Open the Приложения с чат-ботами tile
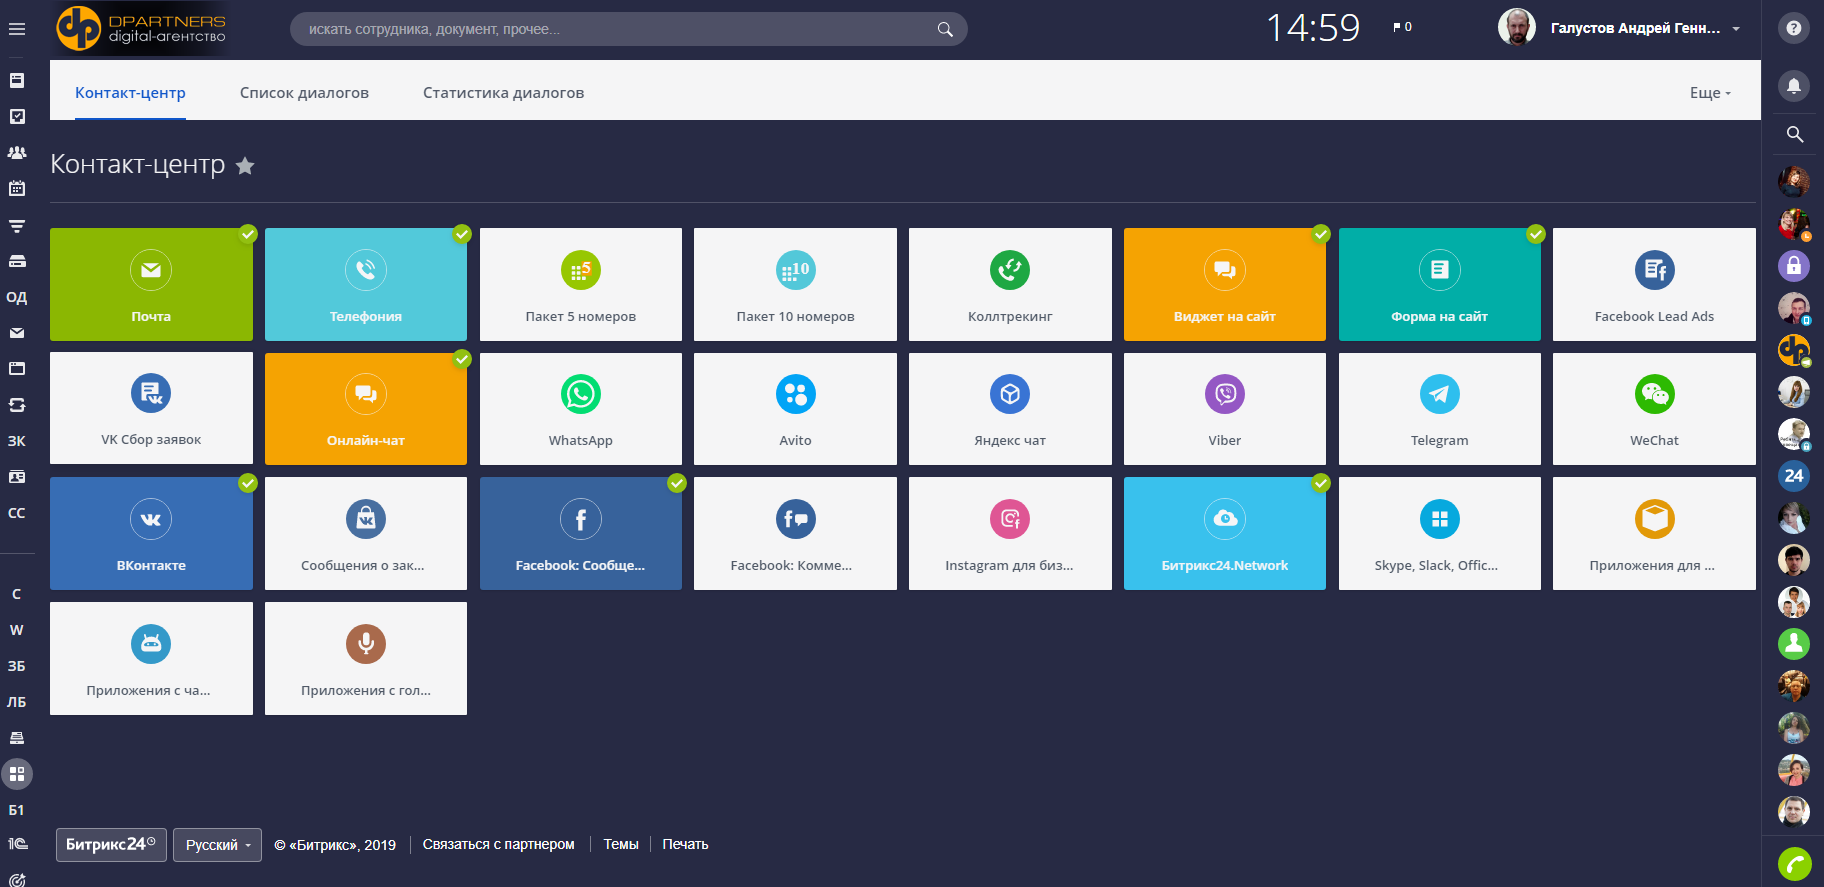Image resolution: width=1824 pixels, height=887 pixels. pos(151,658)
